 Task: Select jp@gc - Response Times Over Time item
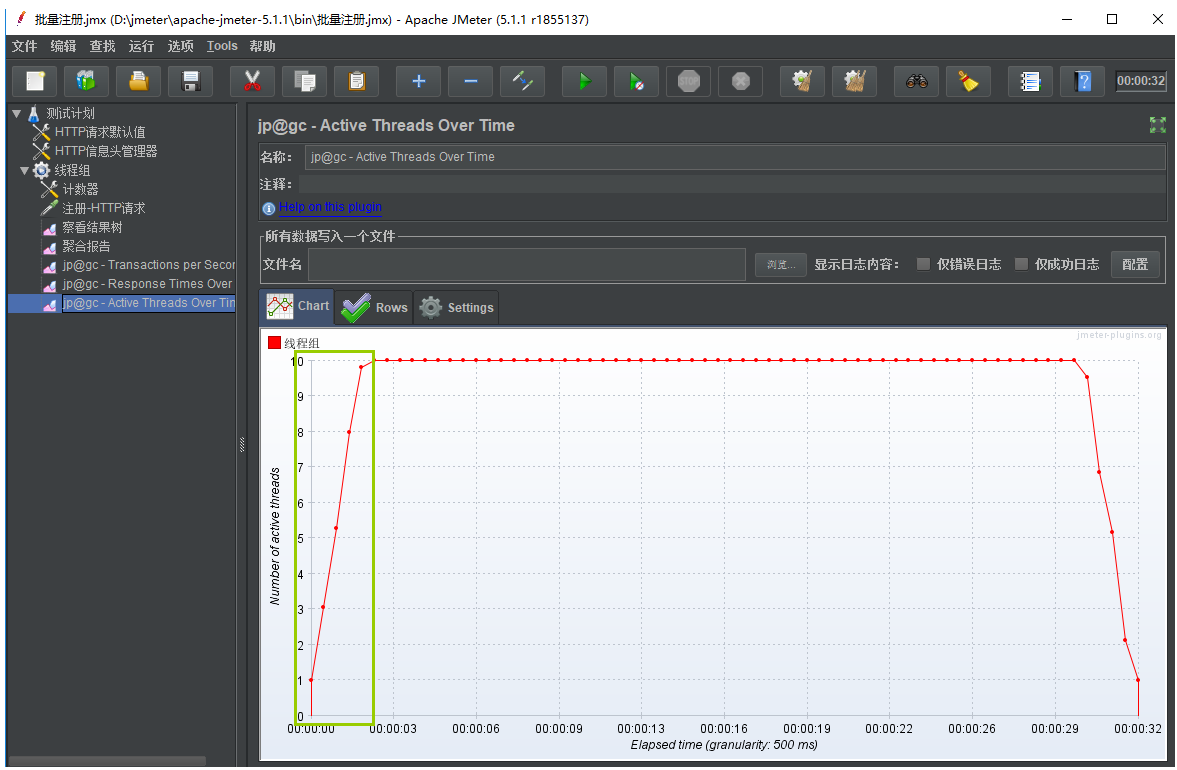pyautogui.click(x=149, y=284)
